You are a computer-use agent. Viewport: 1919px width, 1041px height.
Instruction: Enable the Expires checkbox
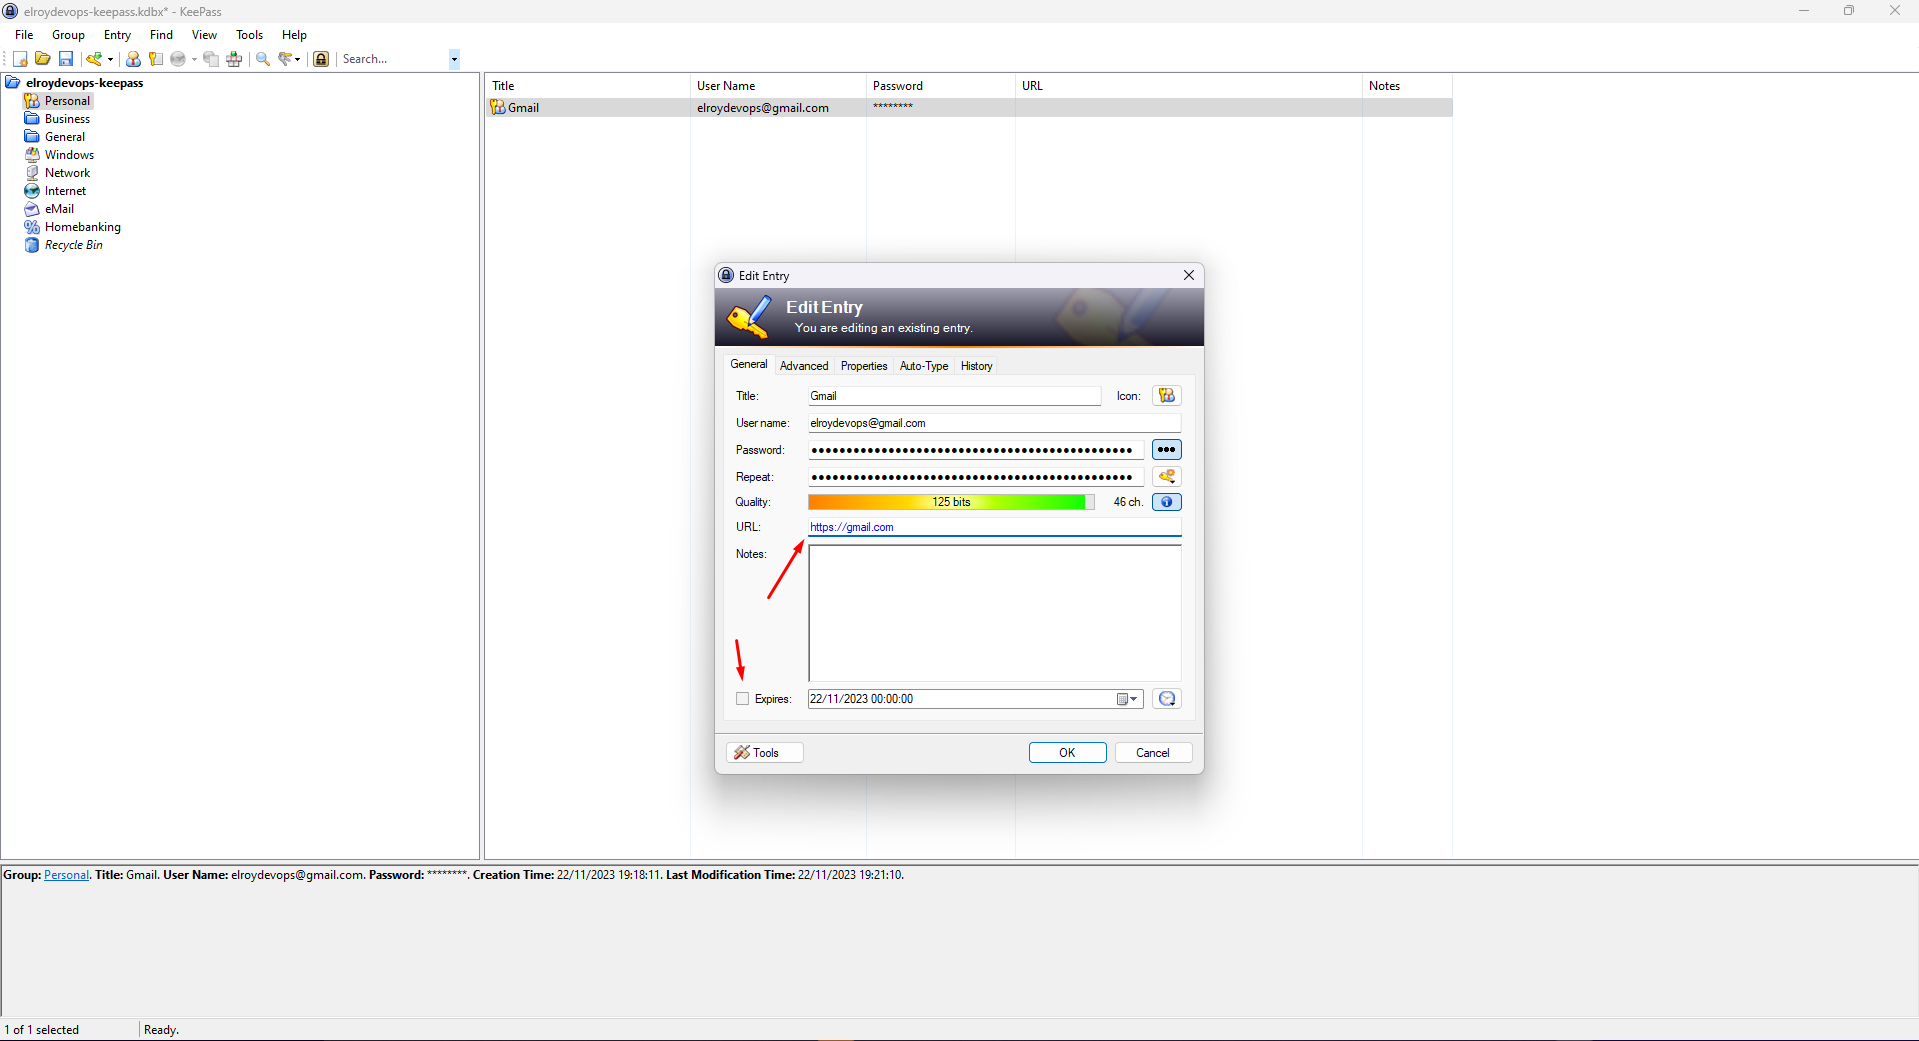click(x=742, y=699)
